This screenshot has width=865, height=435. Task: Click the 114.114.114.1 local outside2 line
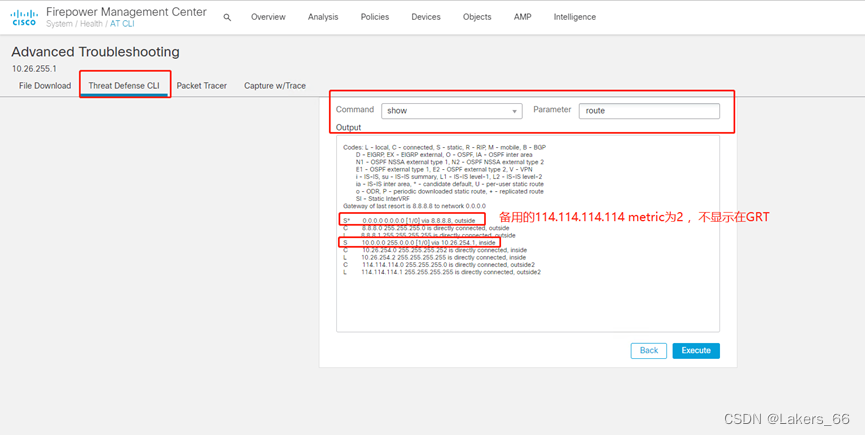[x=441, y=272]
